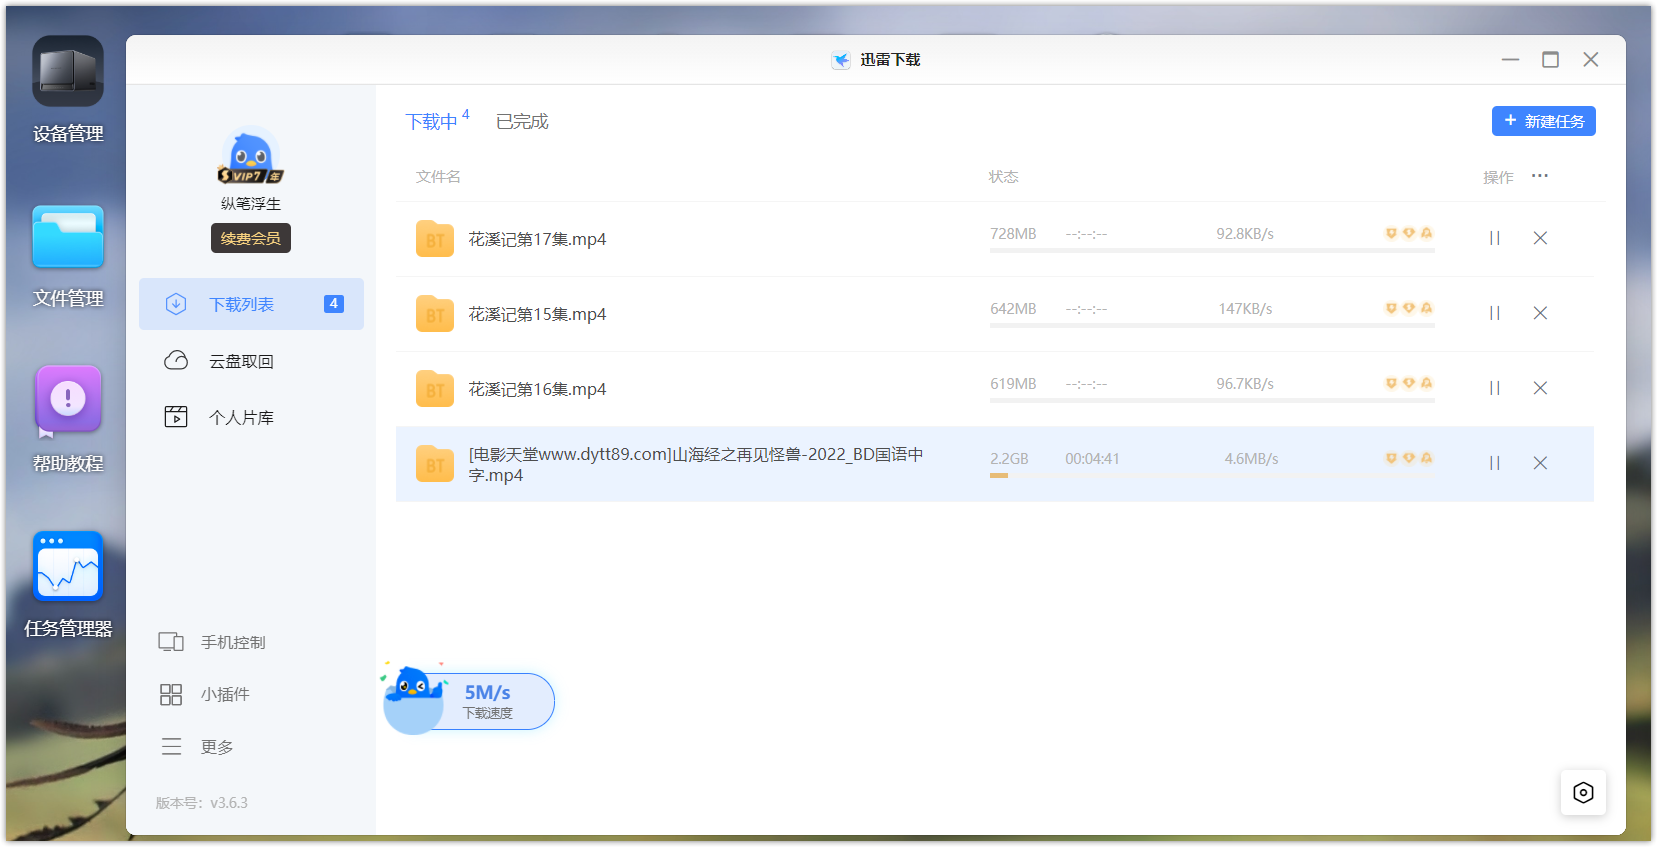The image size is (1657, 847).
Task: Pause the 花溪记第16集.mp4 download
Action: click(1494, 388)
